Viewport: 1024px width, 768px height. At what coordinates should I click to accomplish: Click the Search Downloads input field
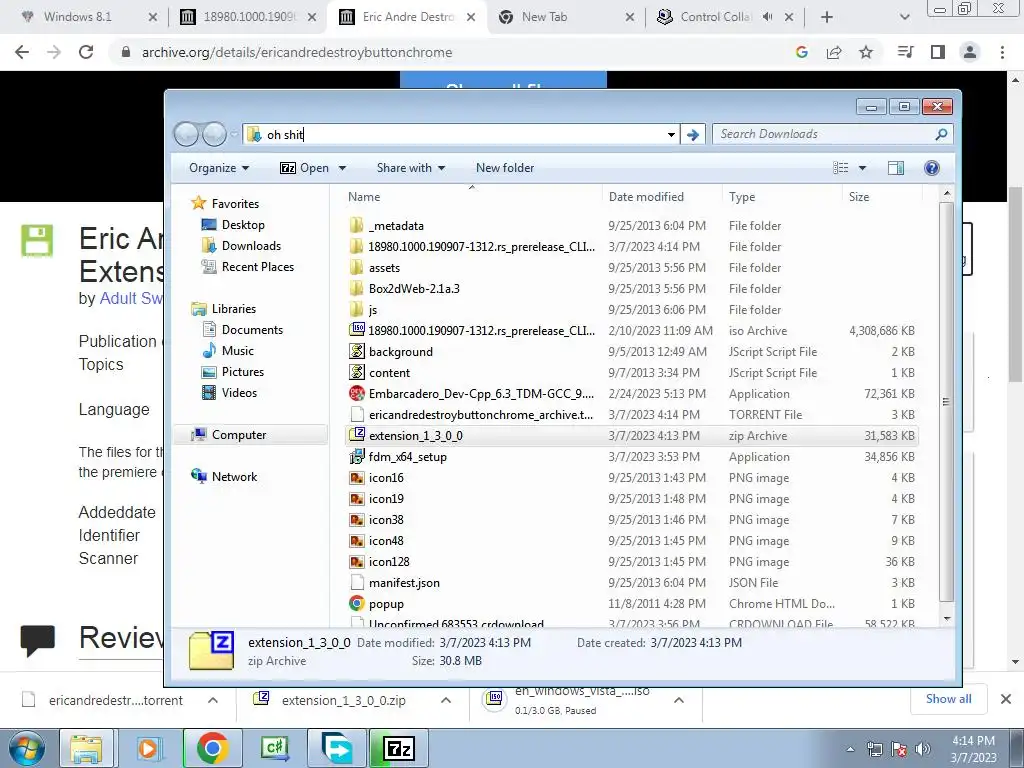(823, 134)
